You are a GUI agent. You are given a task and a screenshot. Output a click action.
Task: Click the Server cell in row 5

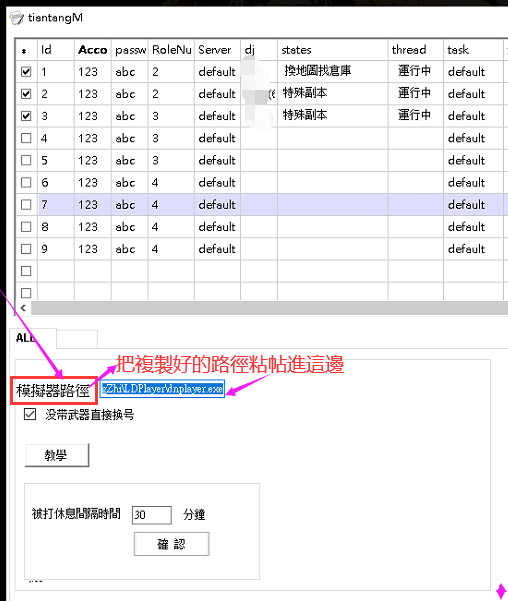click(217, 160)
